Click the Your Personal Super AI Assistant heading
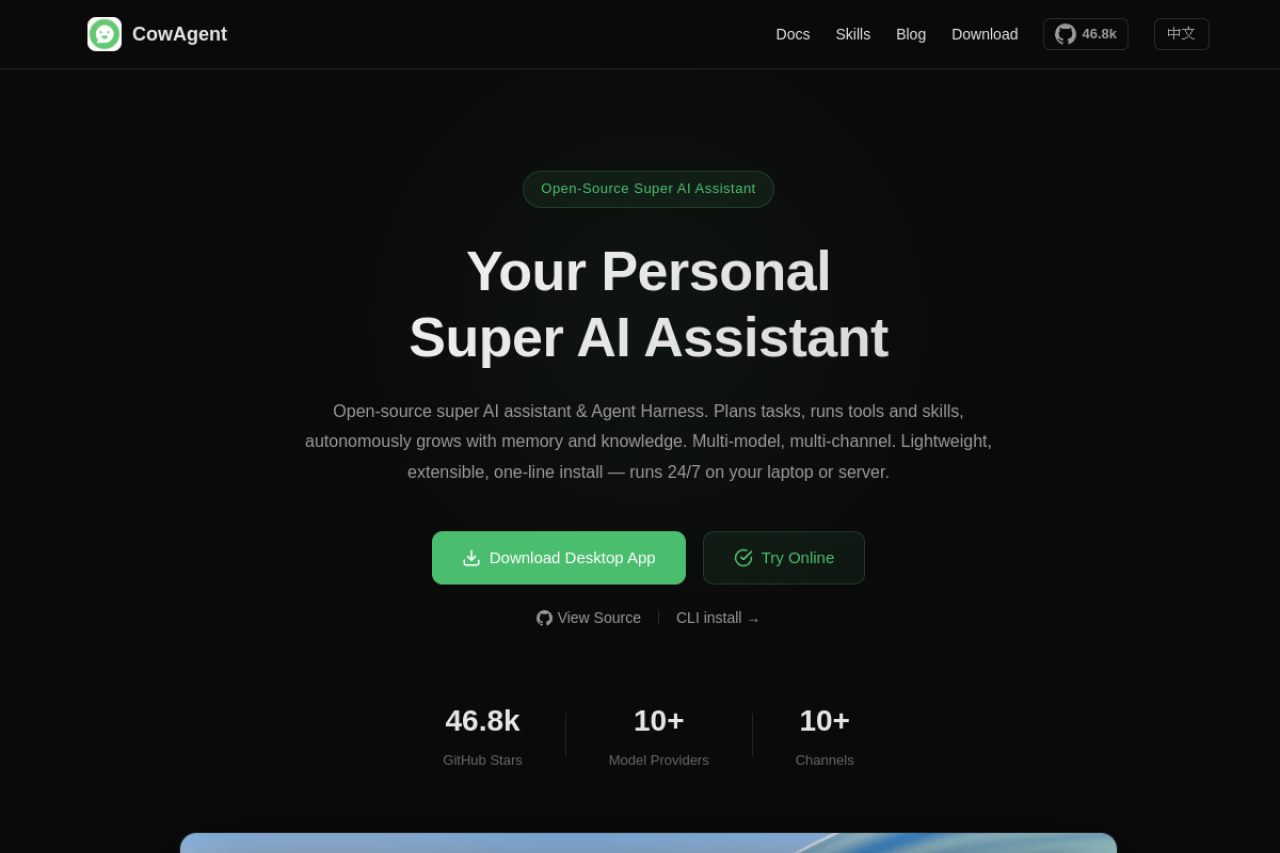Image resolution: width=1280 pixels, height=853 pixels. coord(648,304)
